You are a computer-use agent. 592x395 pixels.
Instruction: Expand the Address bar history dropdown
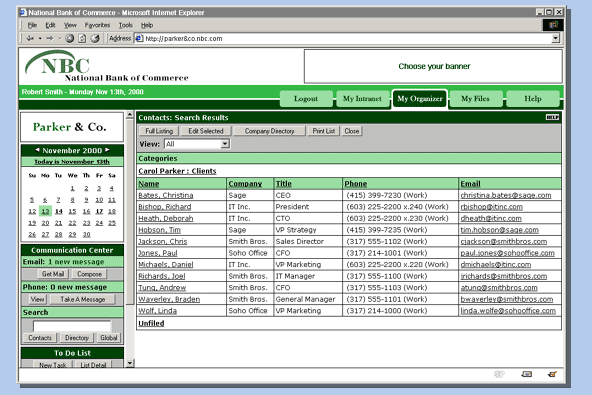[555, 38]
